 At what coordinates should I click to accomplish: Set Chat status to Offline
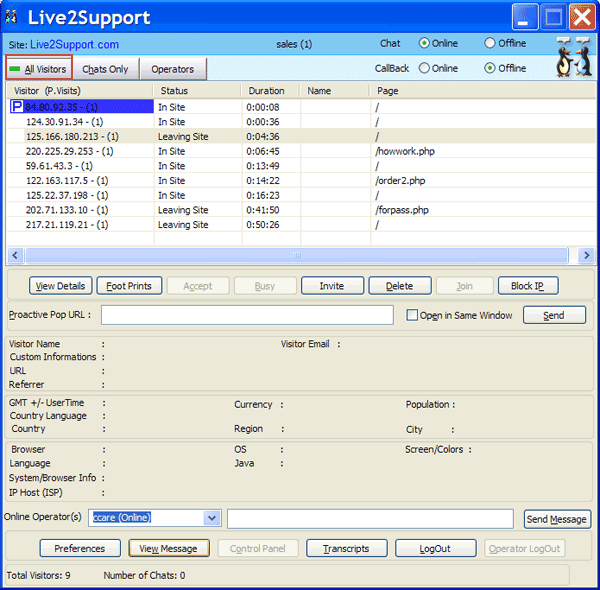point(490,43)
